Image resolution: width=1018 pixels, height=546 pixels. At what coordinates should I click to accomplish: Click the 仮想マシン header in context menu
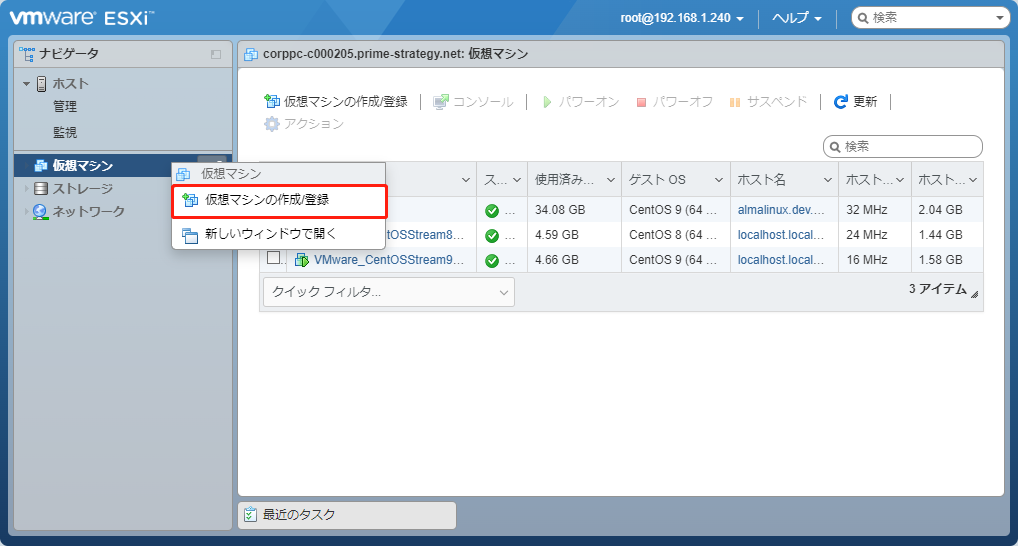(x=279, y=174)
